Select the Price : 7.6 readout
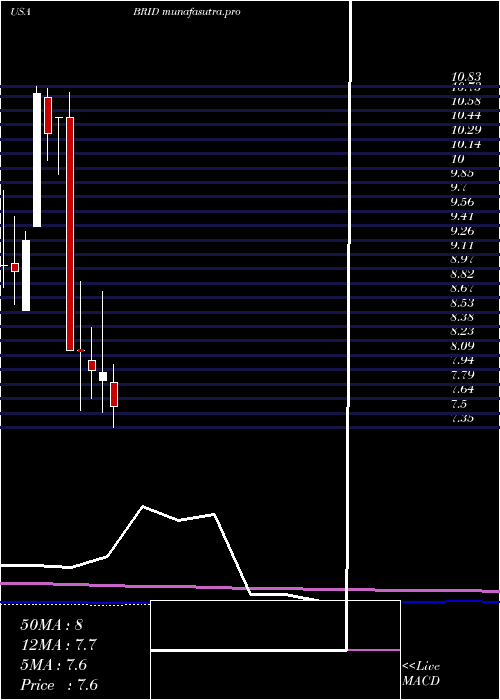Image resolution: width=500 pixels, height=700 pixels. coord(59,685)
